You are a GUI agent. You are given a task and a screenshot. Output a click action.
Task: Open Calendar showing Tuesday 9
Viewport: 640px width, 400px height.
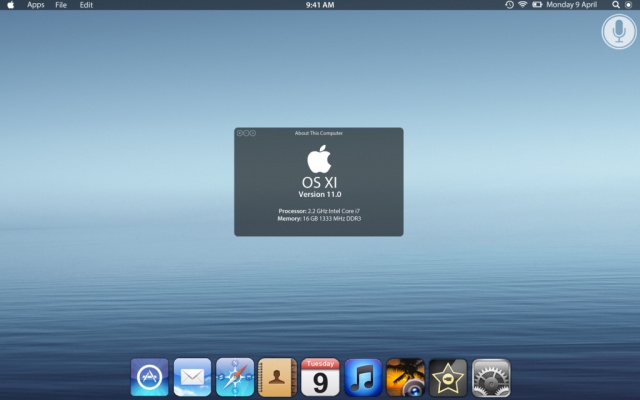click(x=320, y=378)
